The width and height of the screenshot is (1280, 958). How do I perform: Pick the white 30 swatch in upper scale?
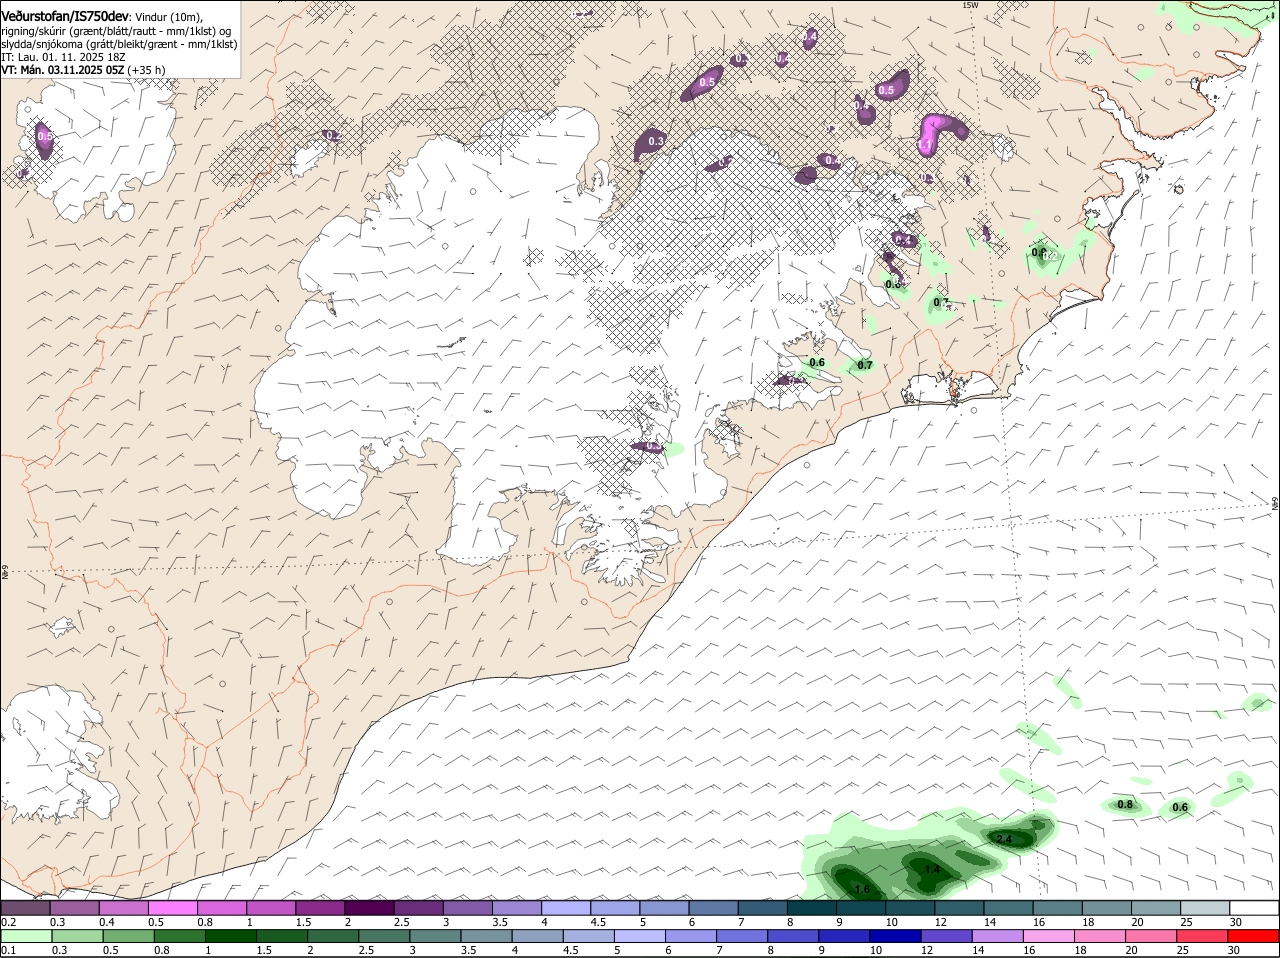(1254, 908)
